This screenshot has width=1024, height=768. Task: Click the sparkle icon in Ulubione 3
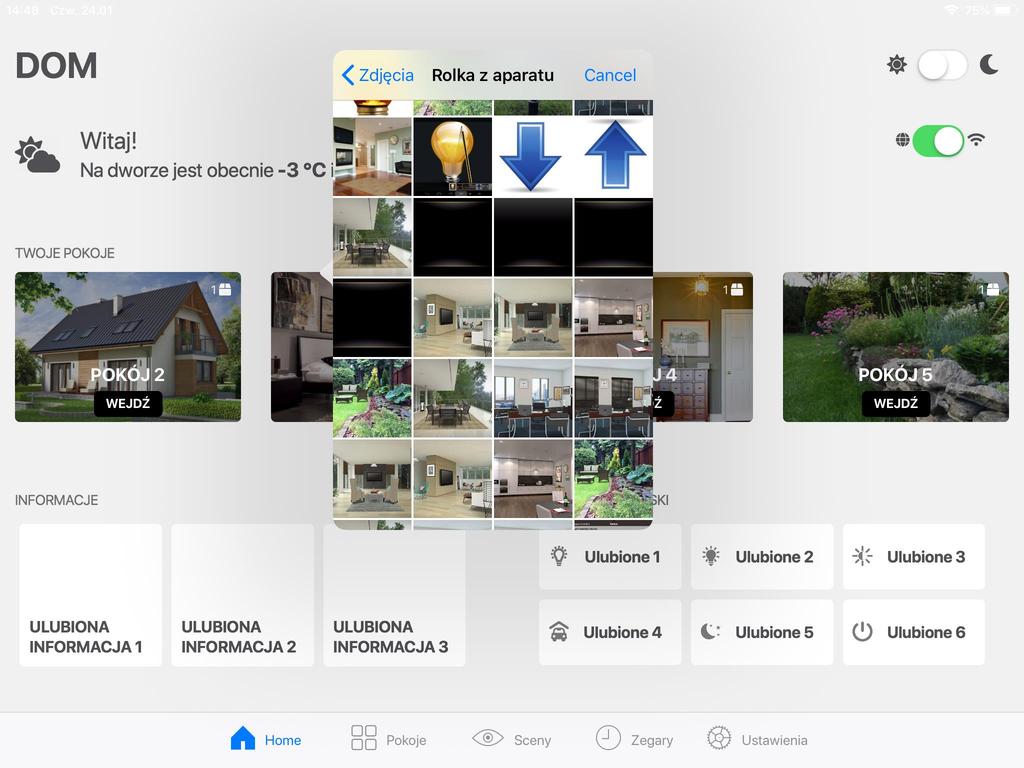[862, 556]
